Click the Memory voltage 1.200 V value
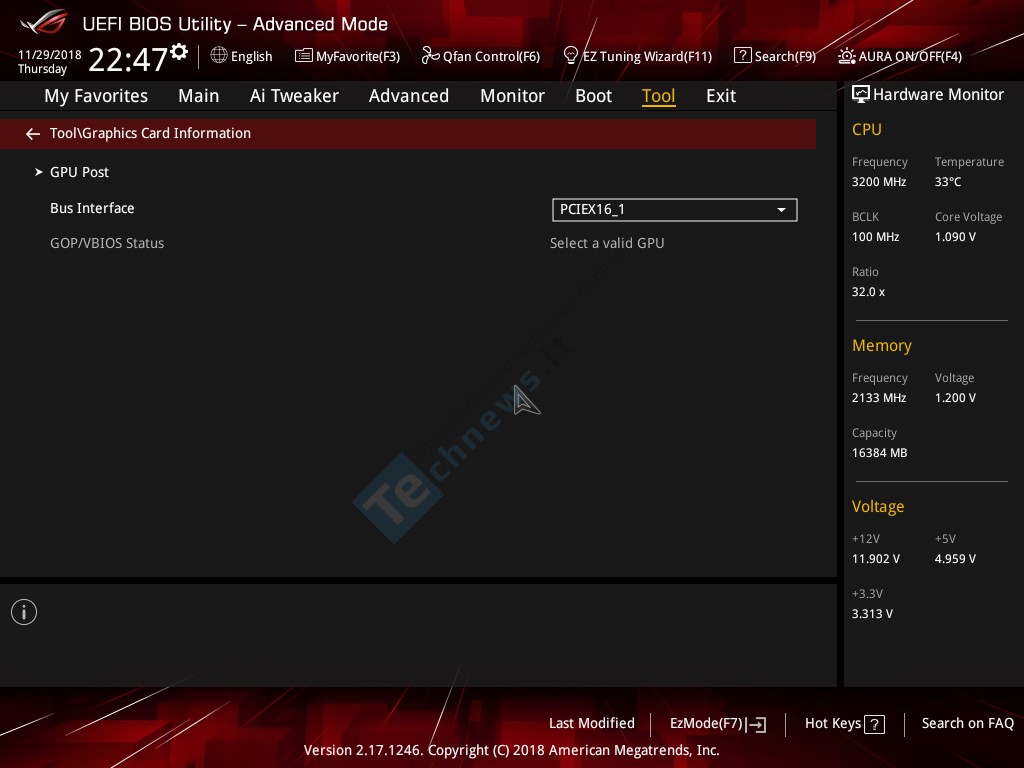 [x=955, y=398]
